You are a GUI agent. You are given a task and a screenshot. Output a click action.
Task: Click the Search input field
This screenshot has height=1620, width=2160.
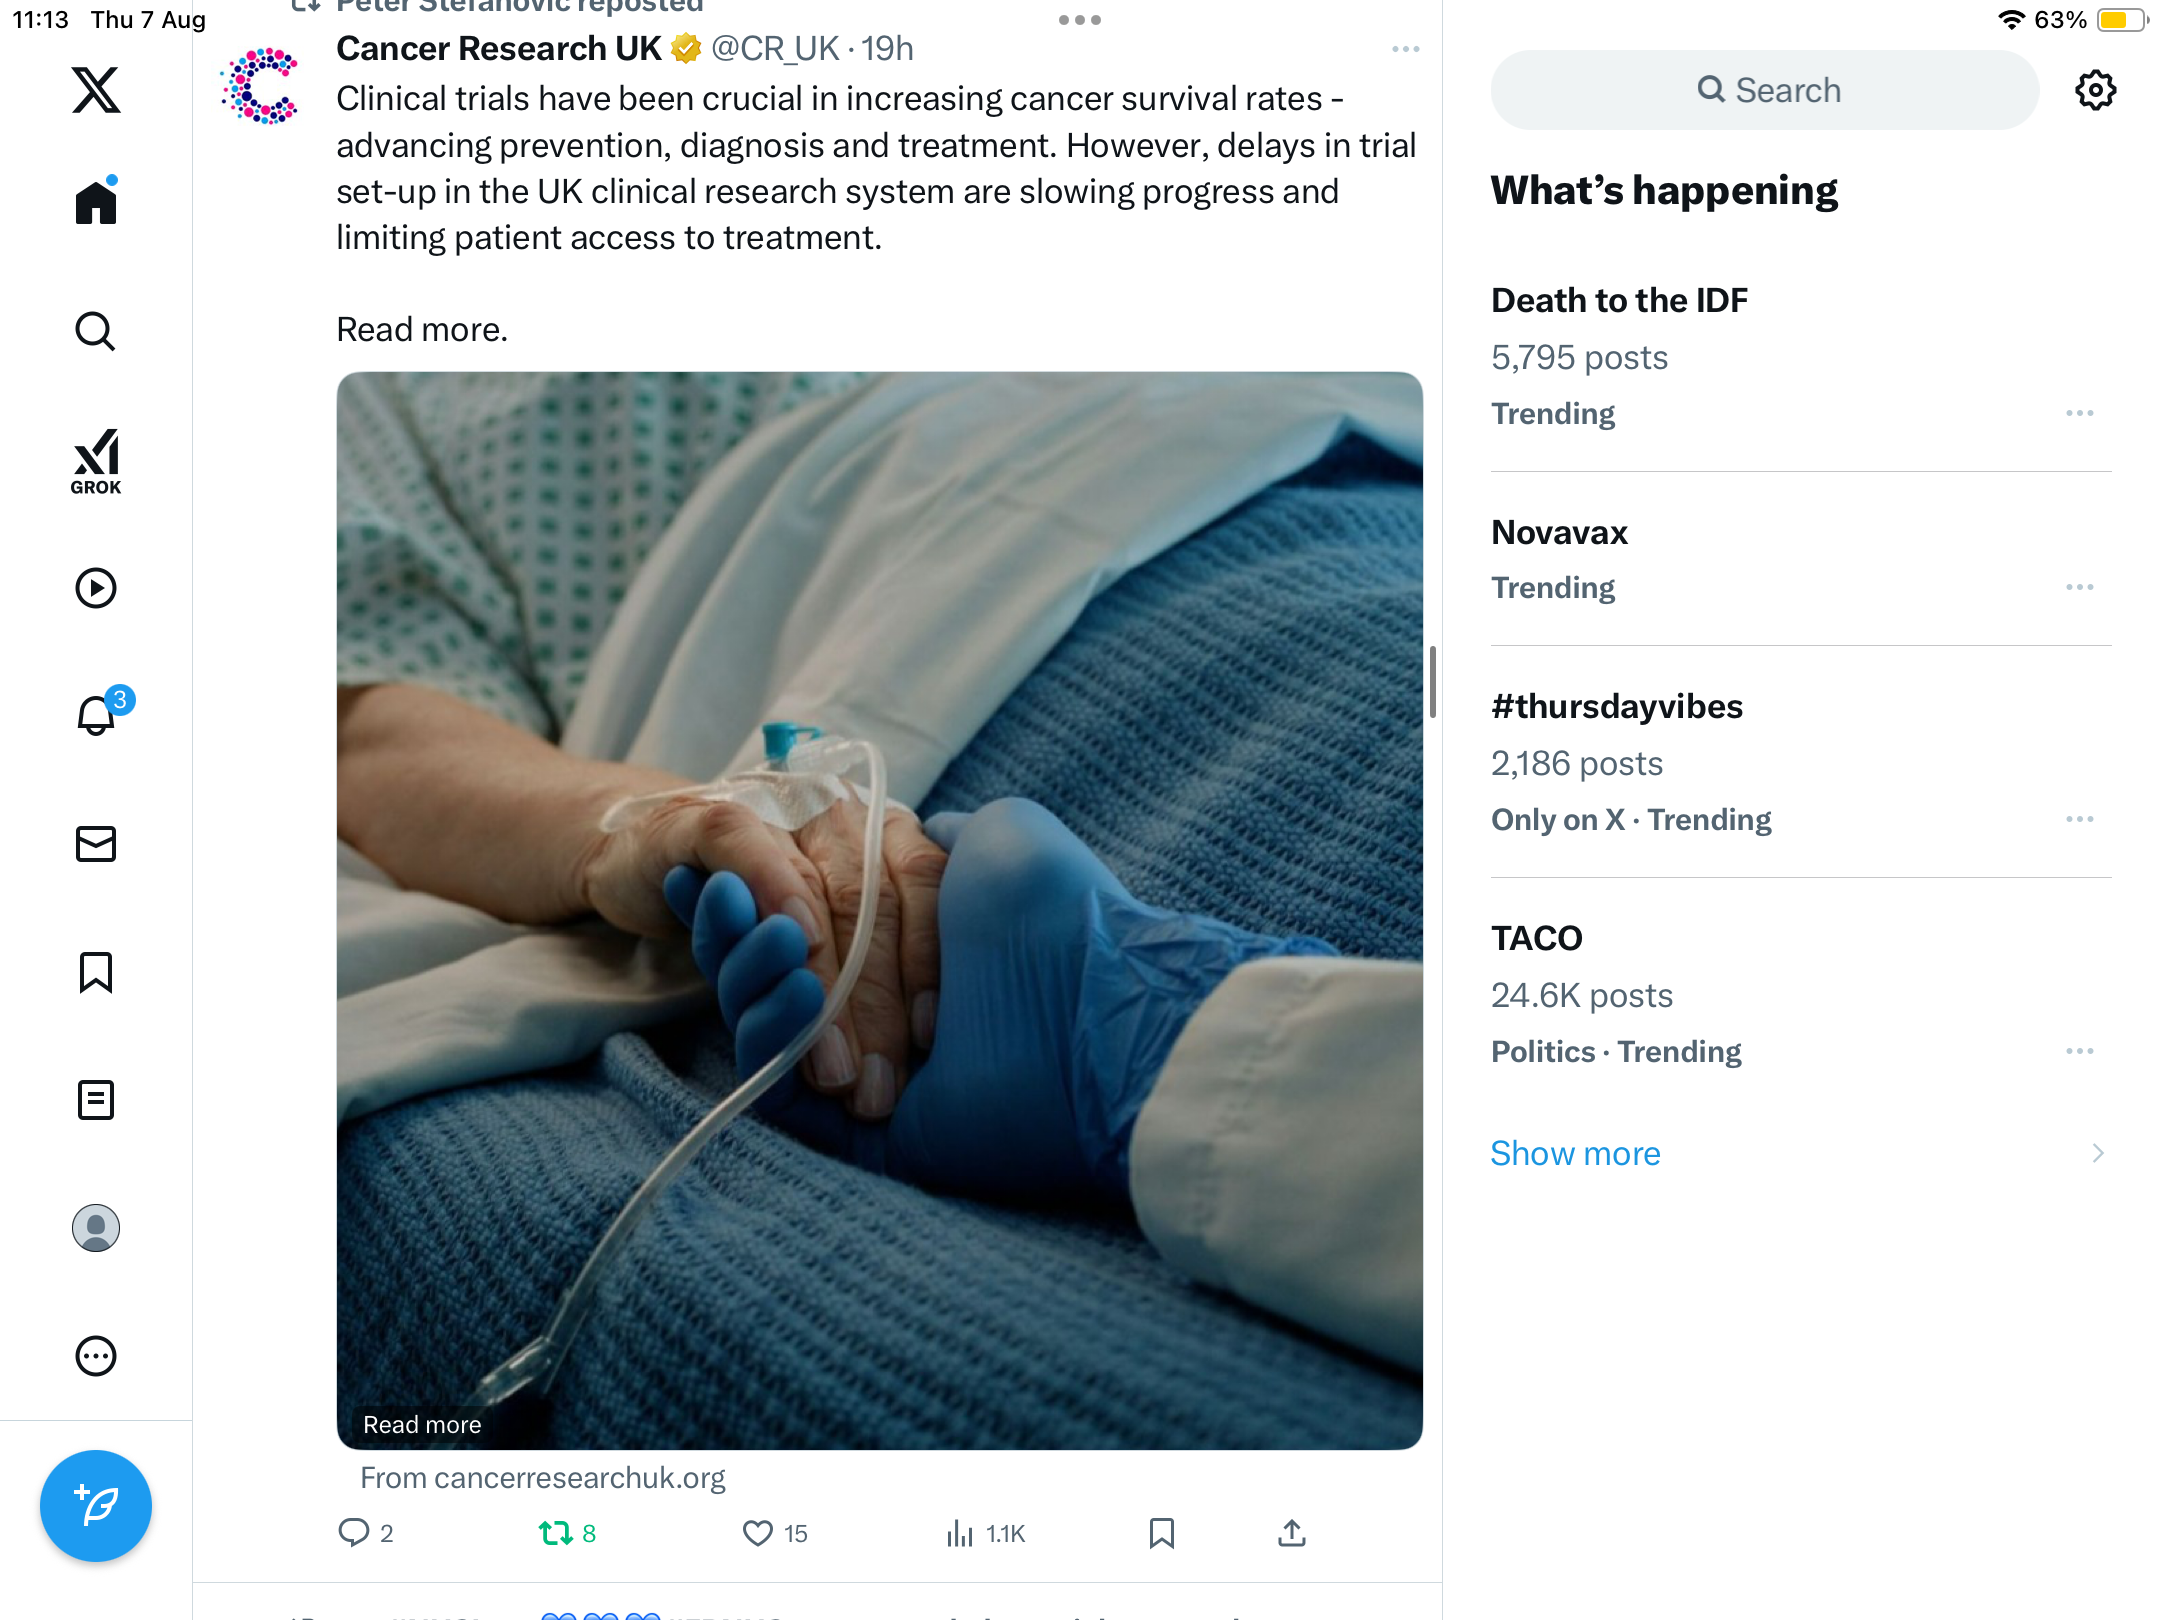tap(1765, 90)
